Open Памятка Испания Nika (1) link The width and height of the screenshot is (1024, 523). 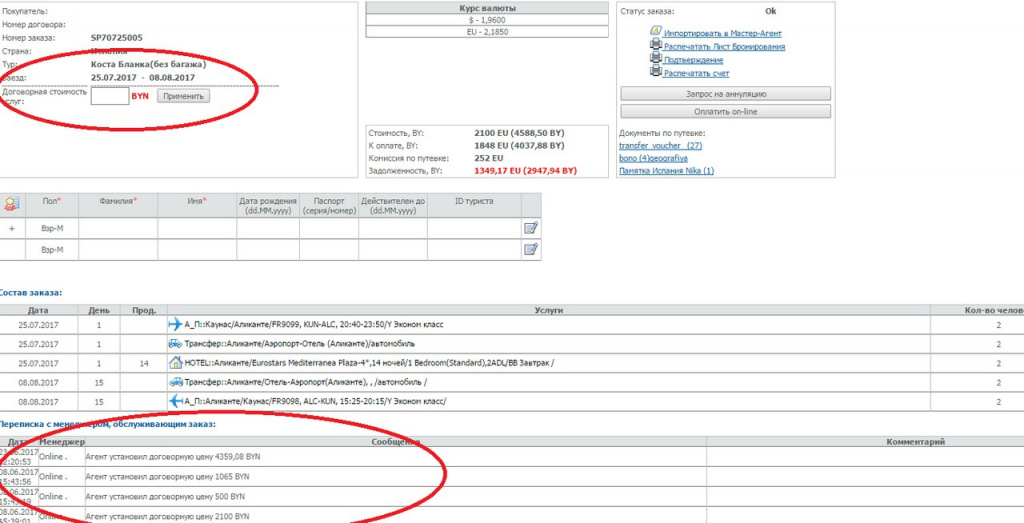(666, 171)
